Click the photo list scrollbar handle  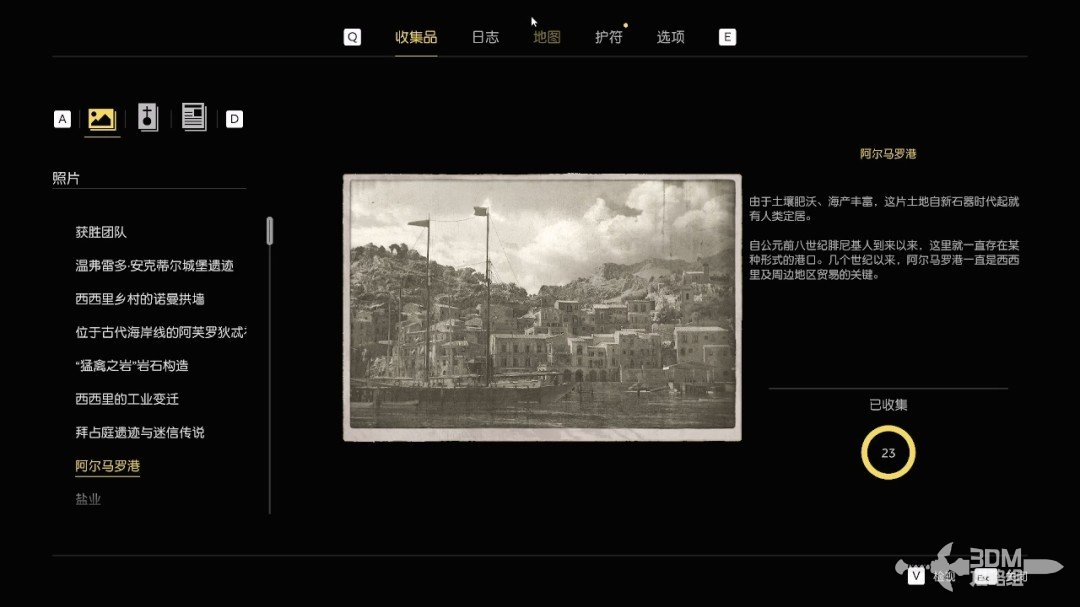[270, 231]
